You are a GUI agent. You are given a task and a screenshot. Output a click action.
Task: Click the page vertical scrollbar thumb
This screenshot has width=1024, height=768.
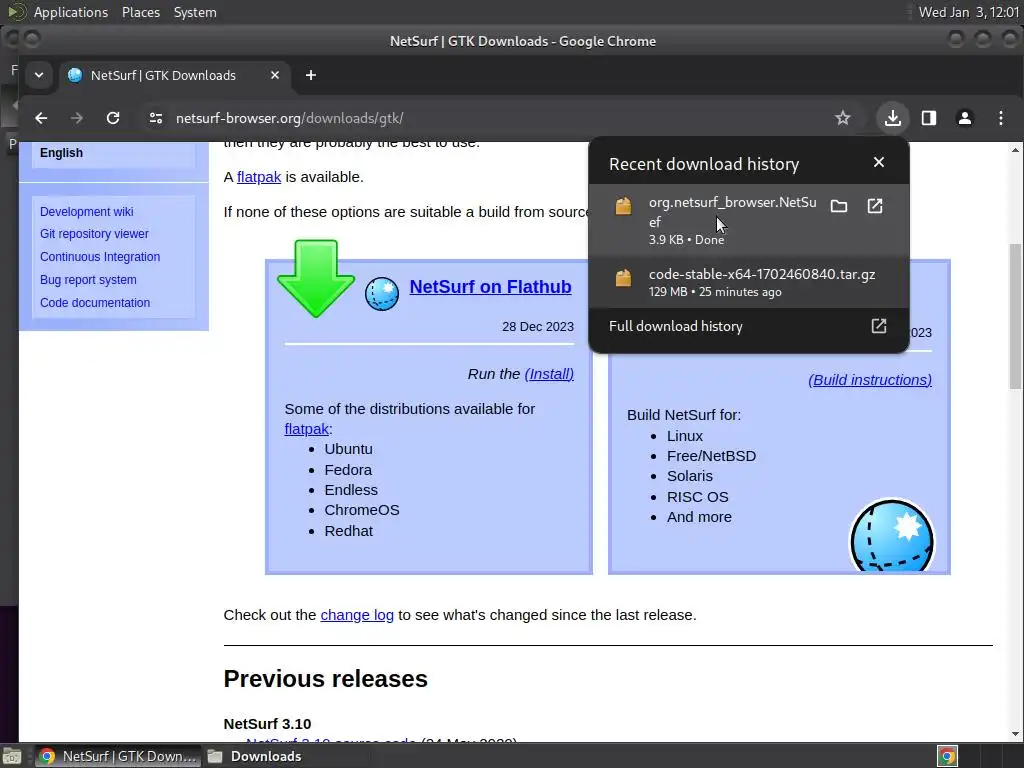pyautogui.click(x=1015, y=317)
